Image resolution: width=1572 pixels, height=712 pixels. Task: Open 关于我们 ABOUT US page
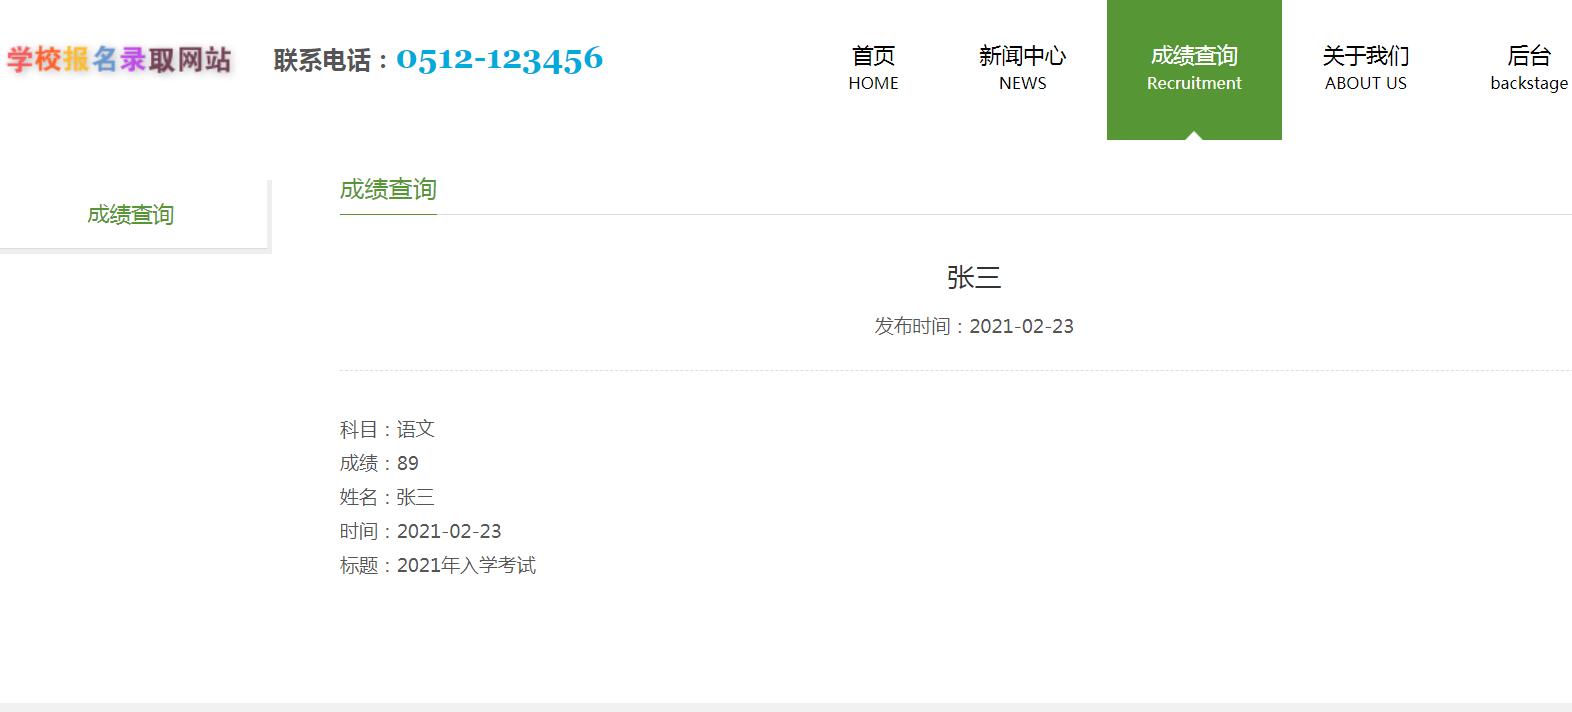[x=1365, y=69]
